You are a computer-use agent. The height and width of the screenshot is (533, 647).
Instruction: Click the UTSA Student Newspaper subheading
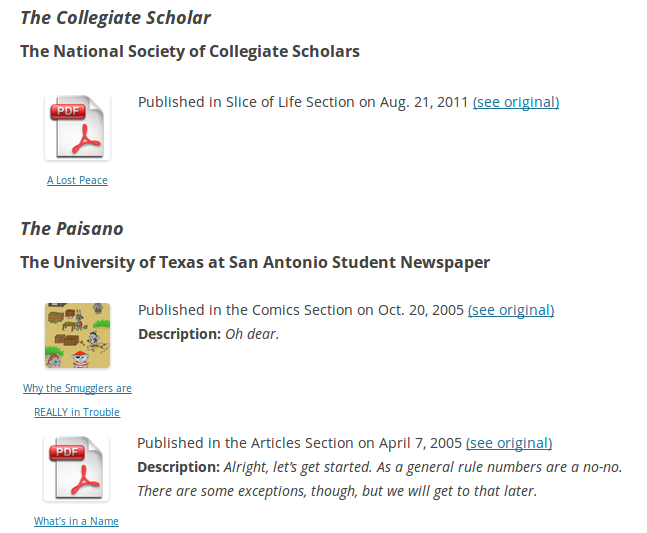pyautogui.click(x=255, y=263)
